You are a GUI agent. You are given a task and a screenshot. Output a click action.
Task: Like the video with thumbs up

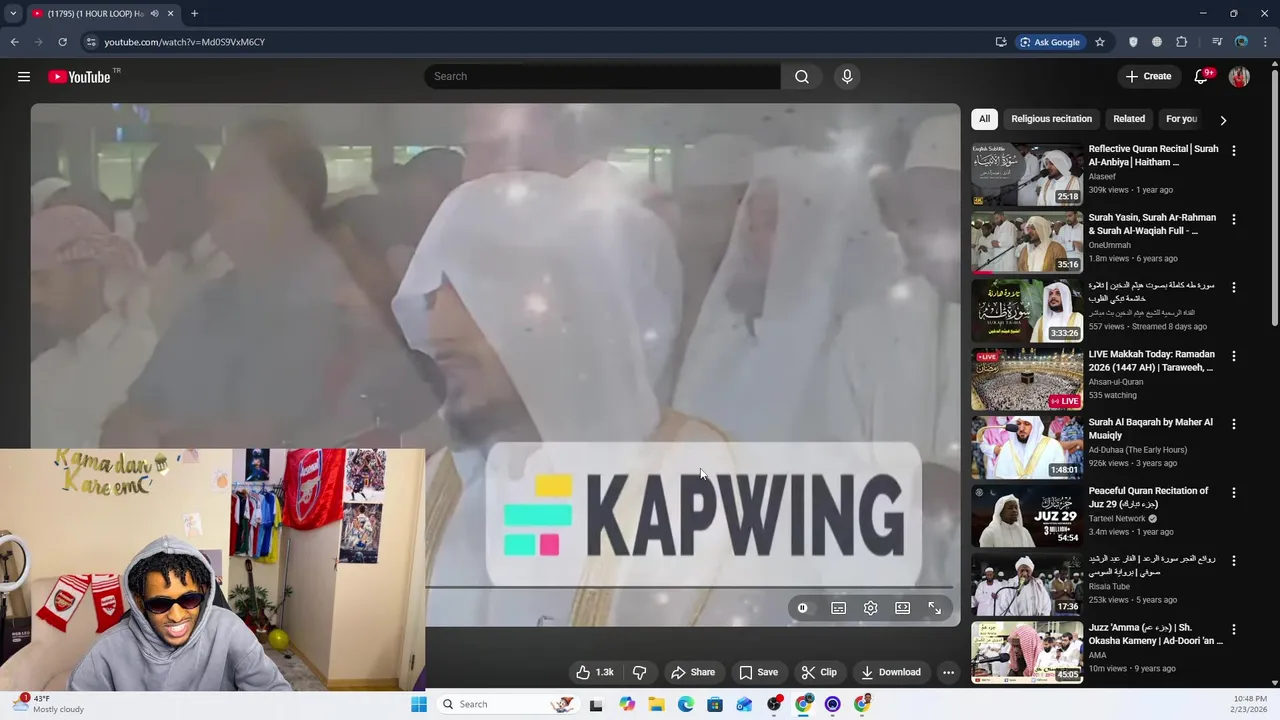[595, 672]
